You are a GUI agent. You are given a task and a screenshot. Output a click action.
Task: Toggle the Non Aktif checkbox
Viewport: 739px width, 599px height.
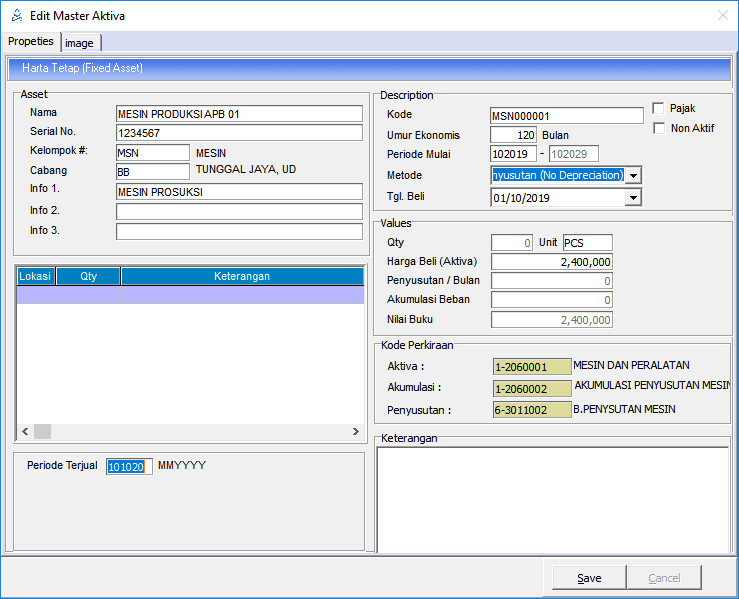pos(659,128)
